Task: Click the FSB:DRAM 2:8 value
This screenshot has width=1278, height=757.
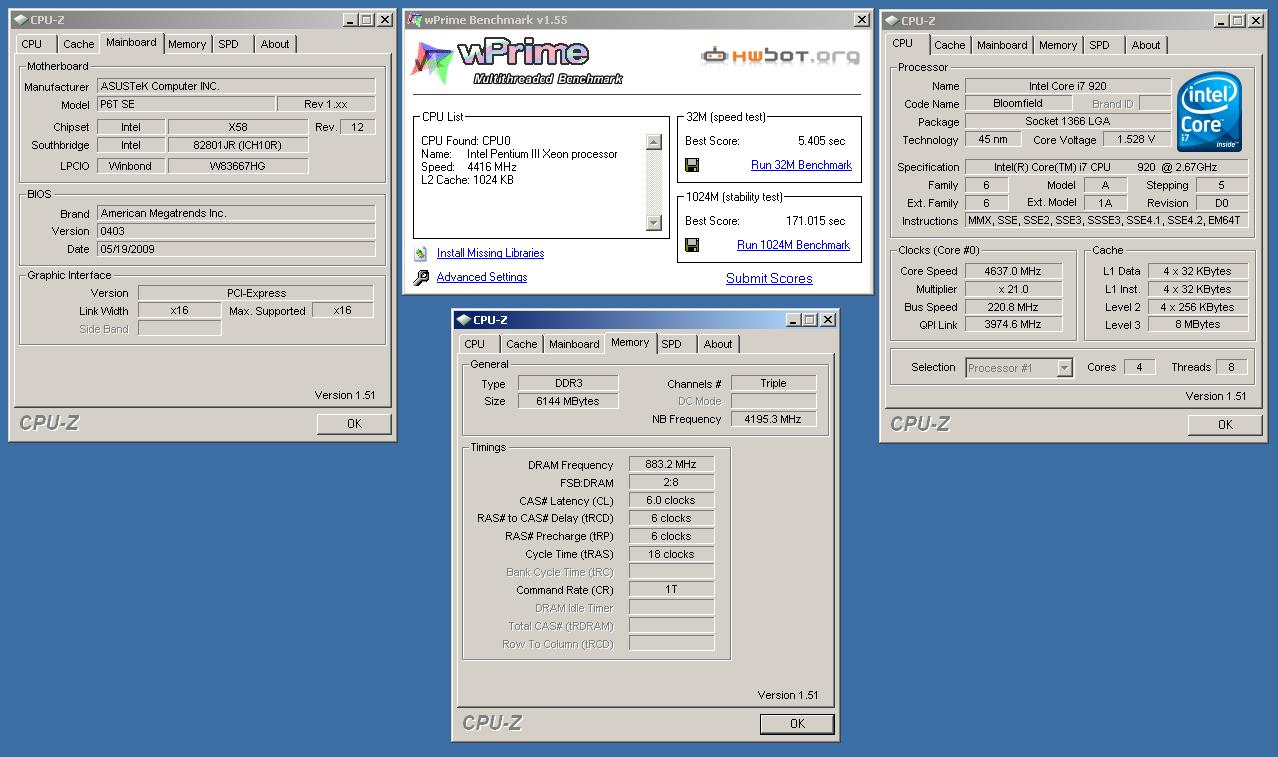Action: point(671,483)
